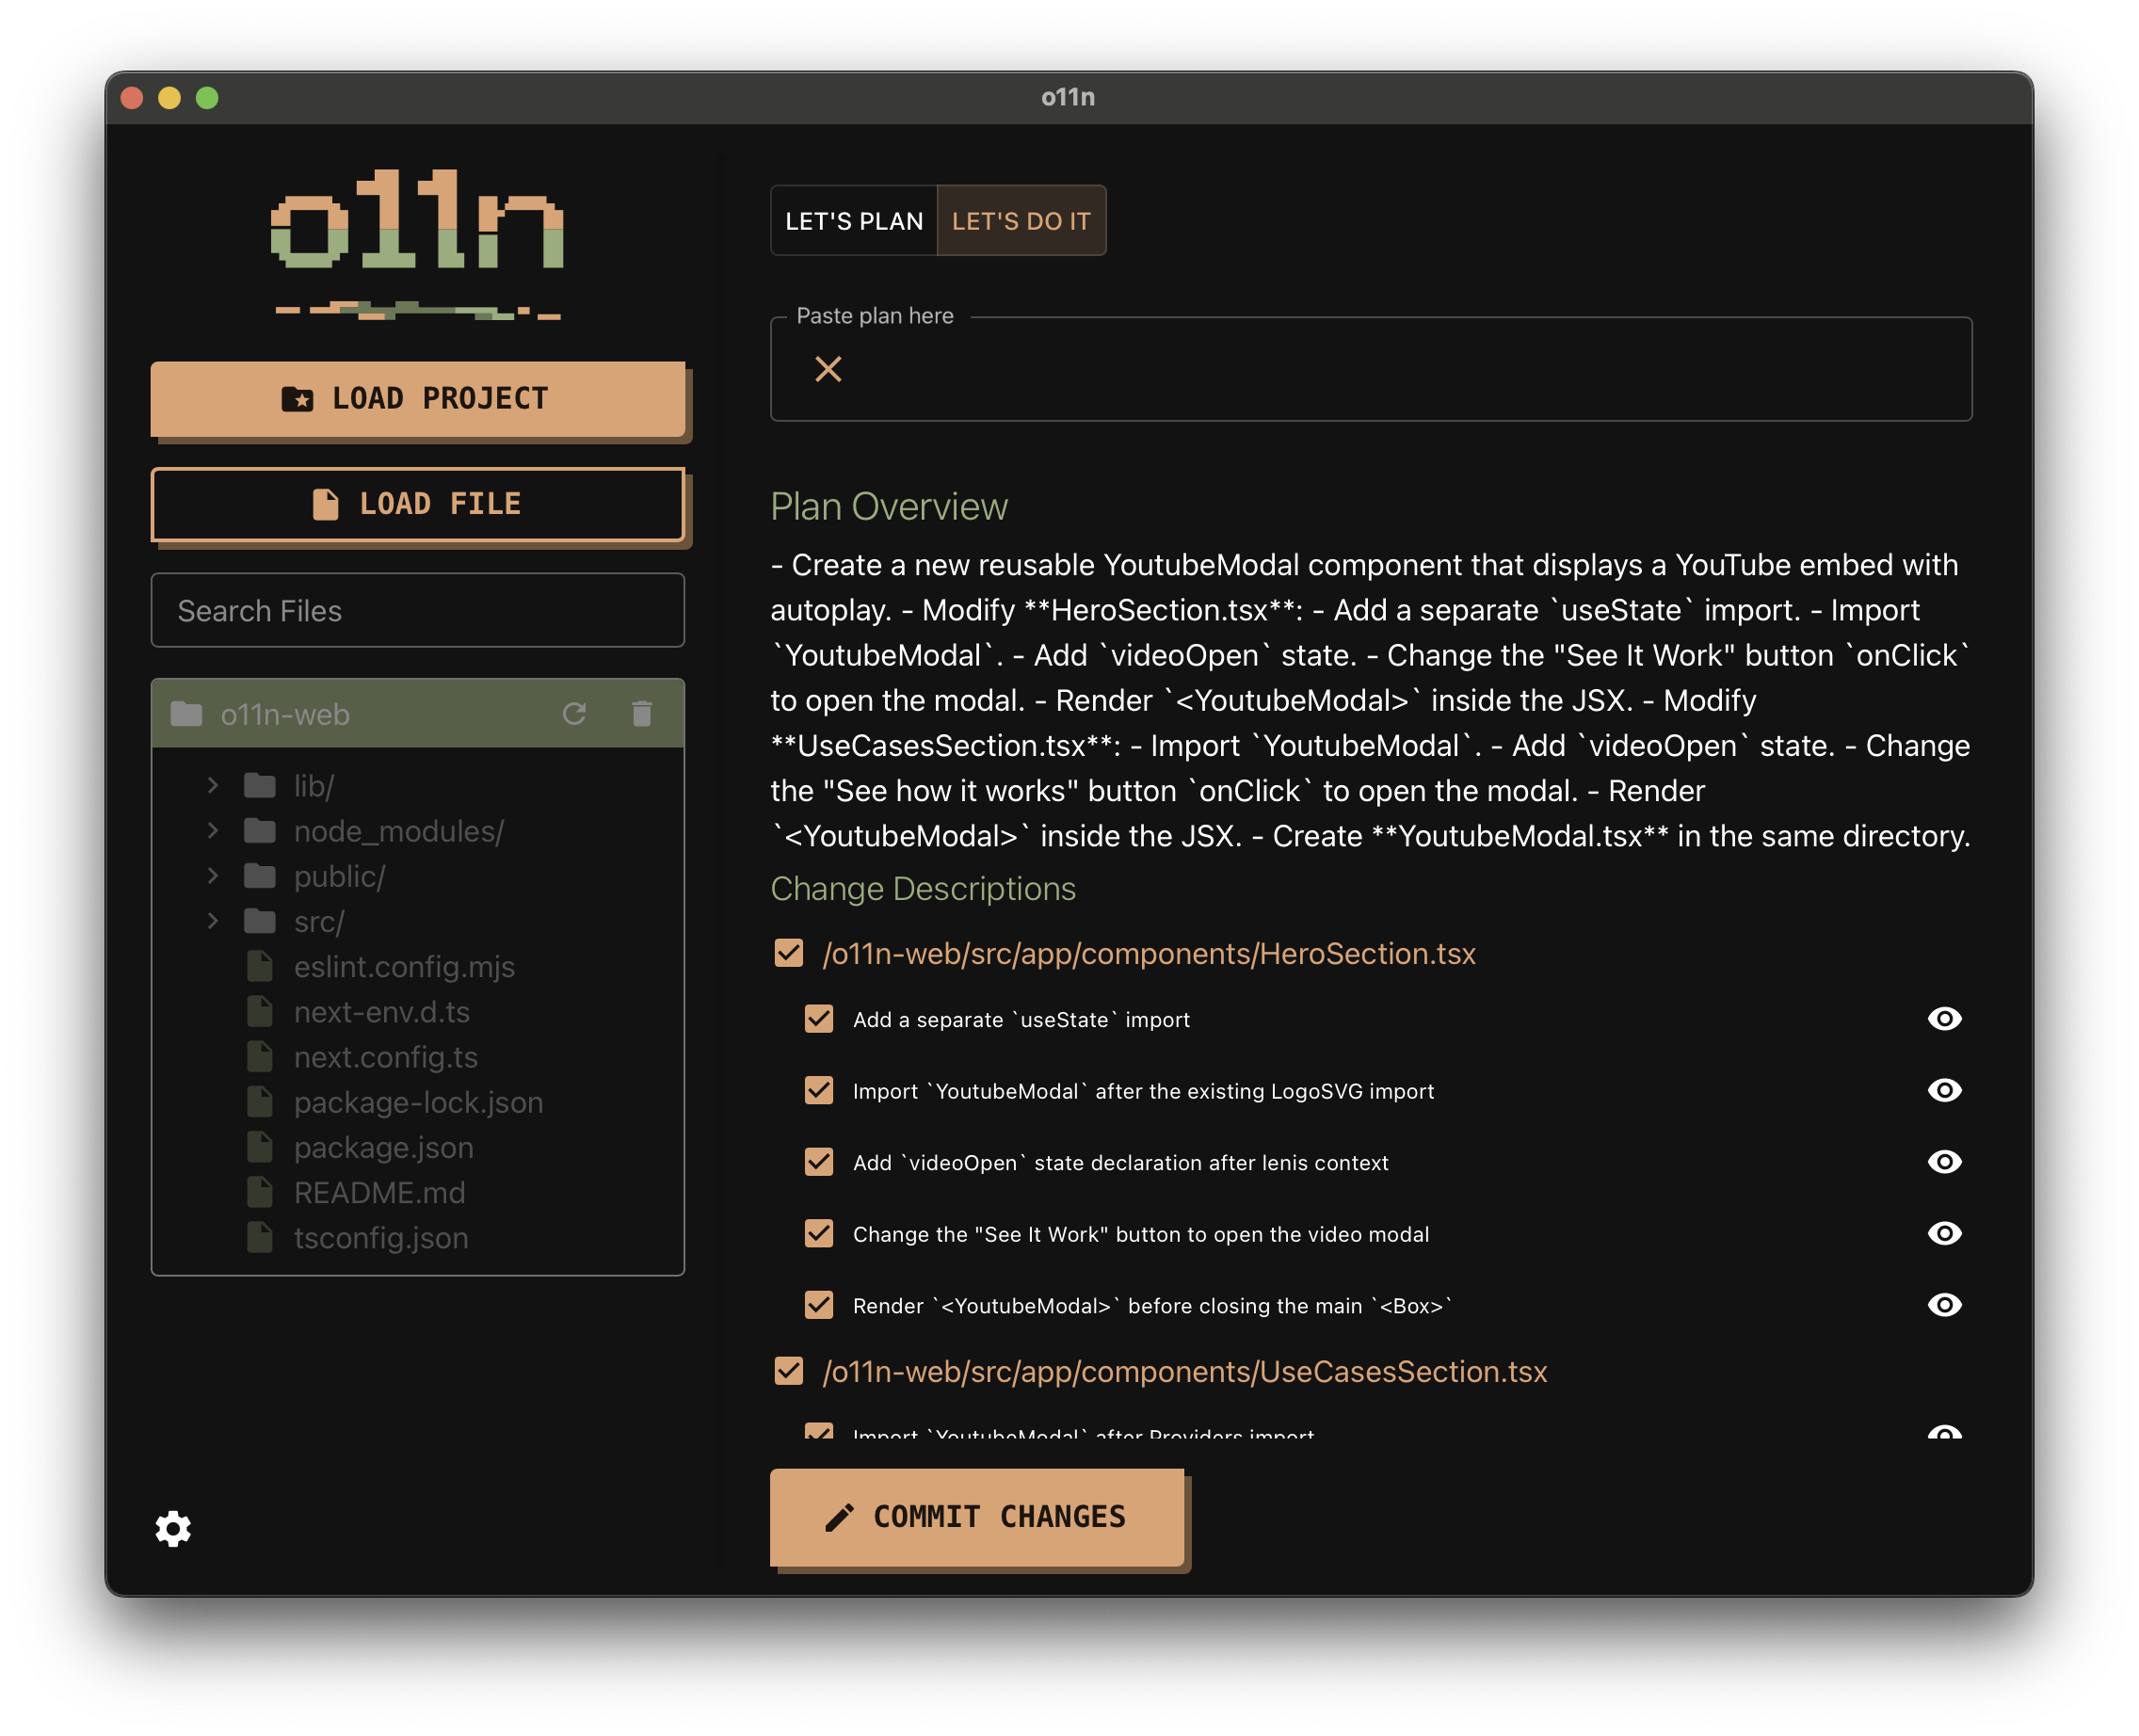Expand the src/ folder
Viewport: 2139px width, 1736px height.
(213, 921)
